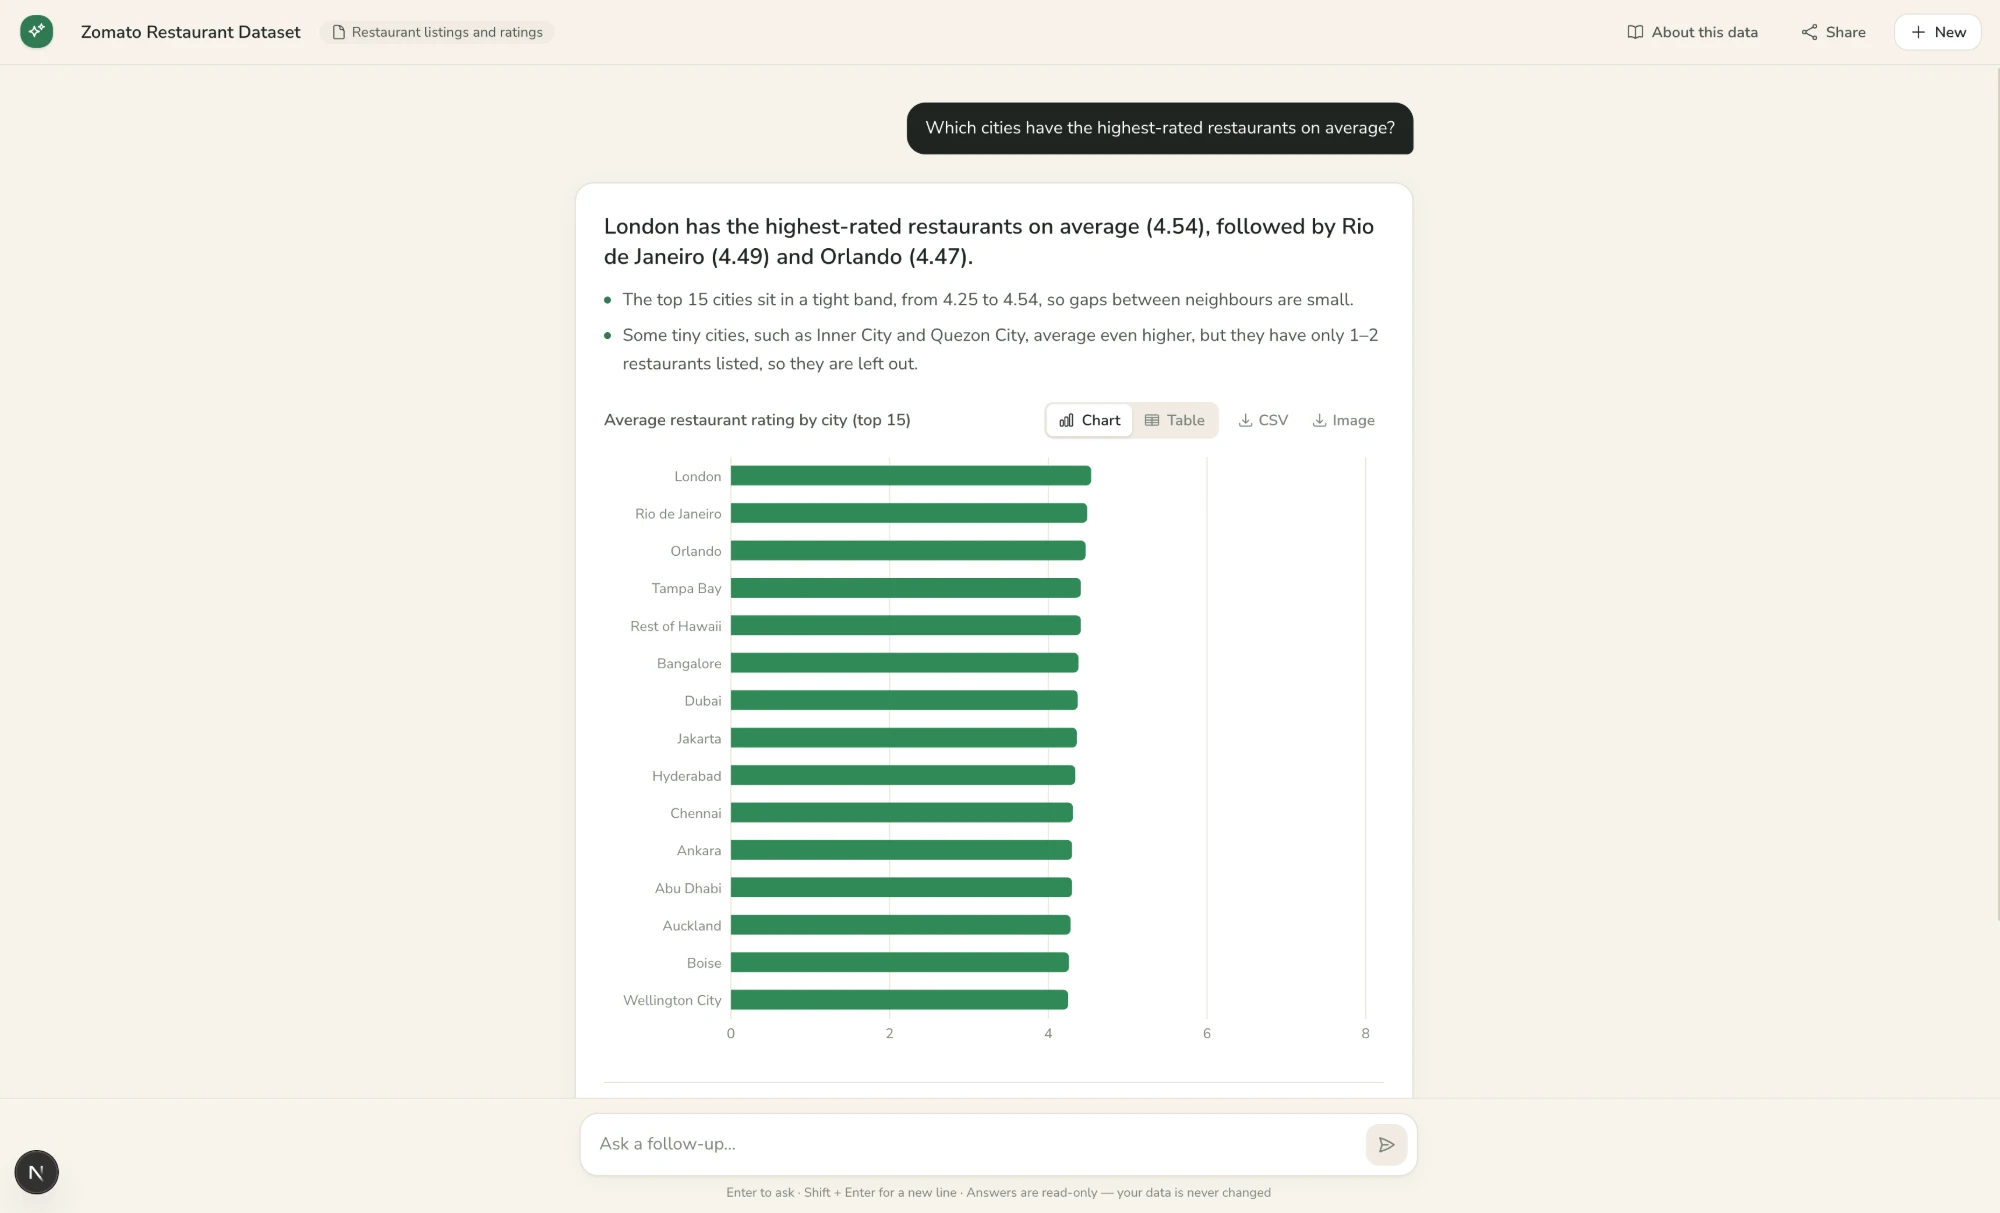The image size is (2000, 1213).
Task: Switch to the Chart view tab
Action: pyautogui.click(x=1089, y=420)
